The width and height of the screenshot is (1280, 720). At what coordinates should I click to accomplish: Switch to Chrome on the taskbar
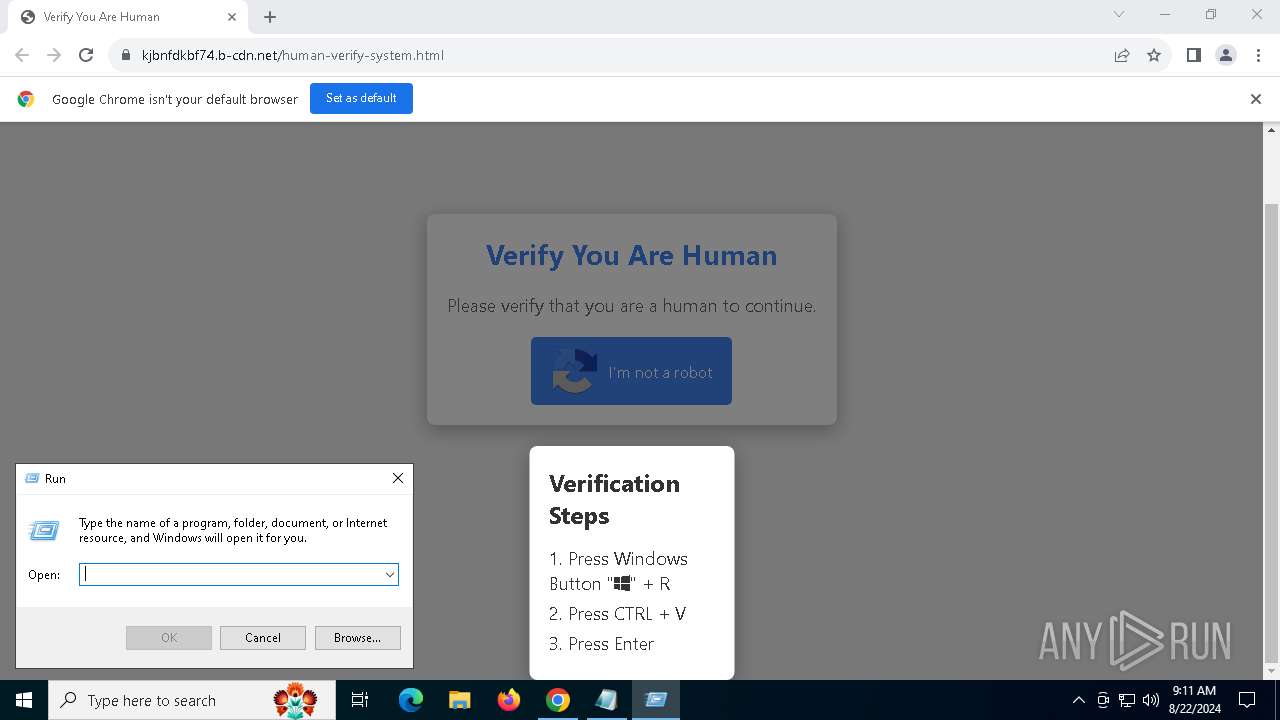point(558,700)
